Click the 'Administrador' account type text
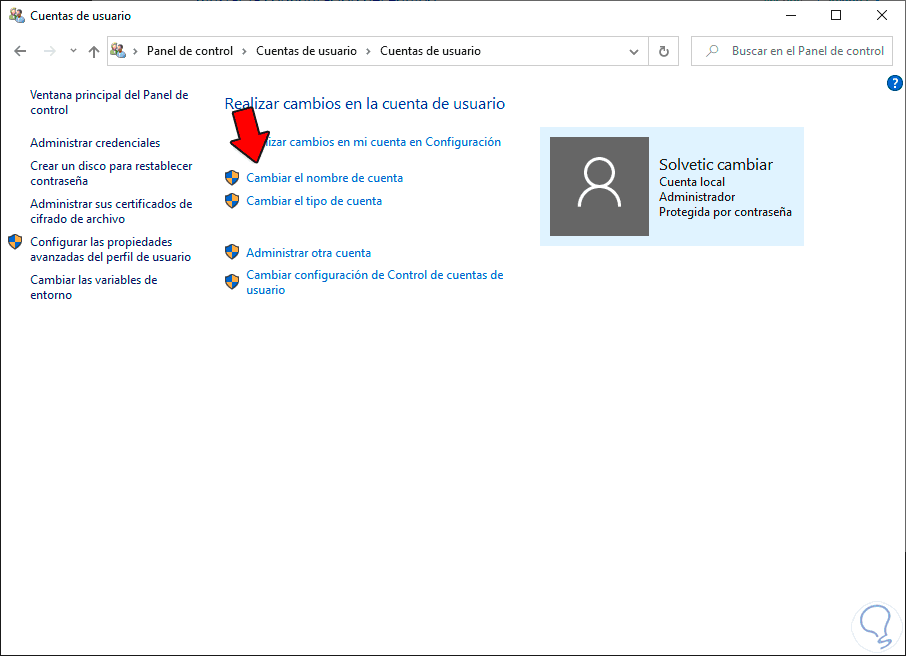 [x=697, y=197]
